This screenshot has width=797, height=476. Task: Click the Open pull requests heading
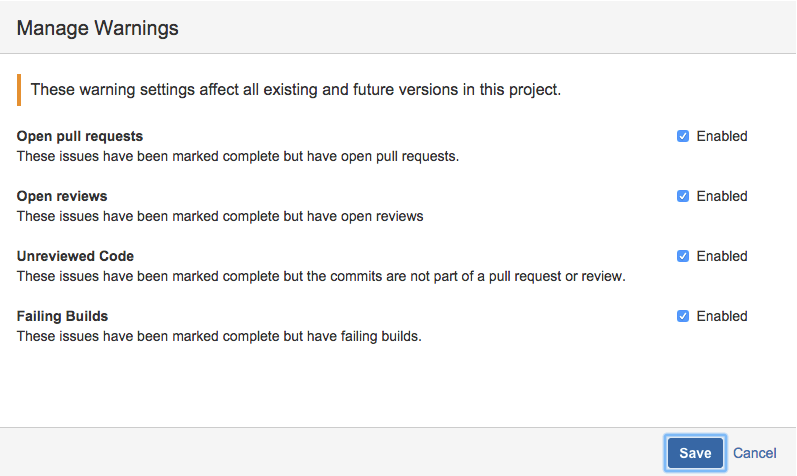click(x=80, y=137)
